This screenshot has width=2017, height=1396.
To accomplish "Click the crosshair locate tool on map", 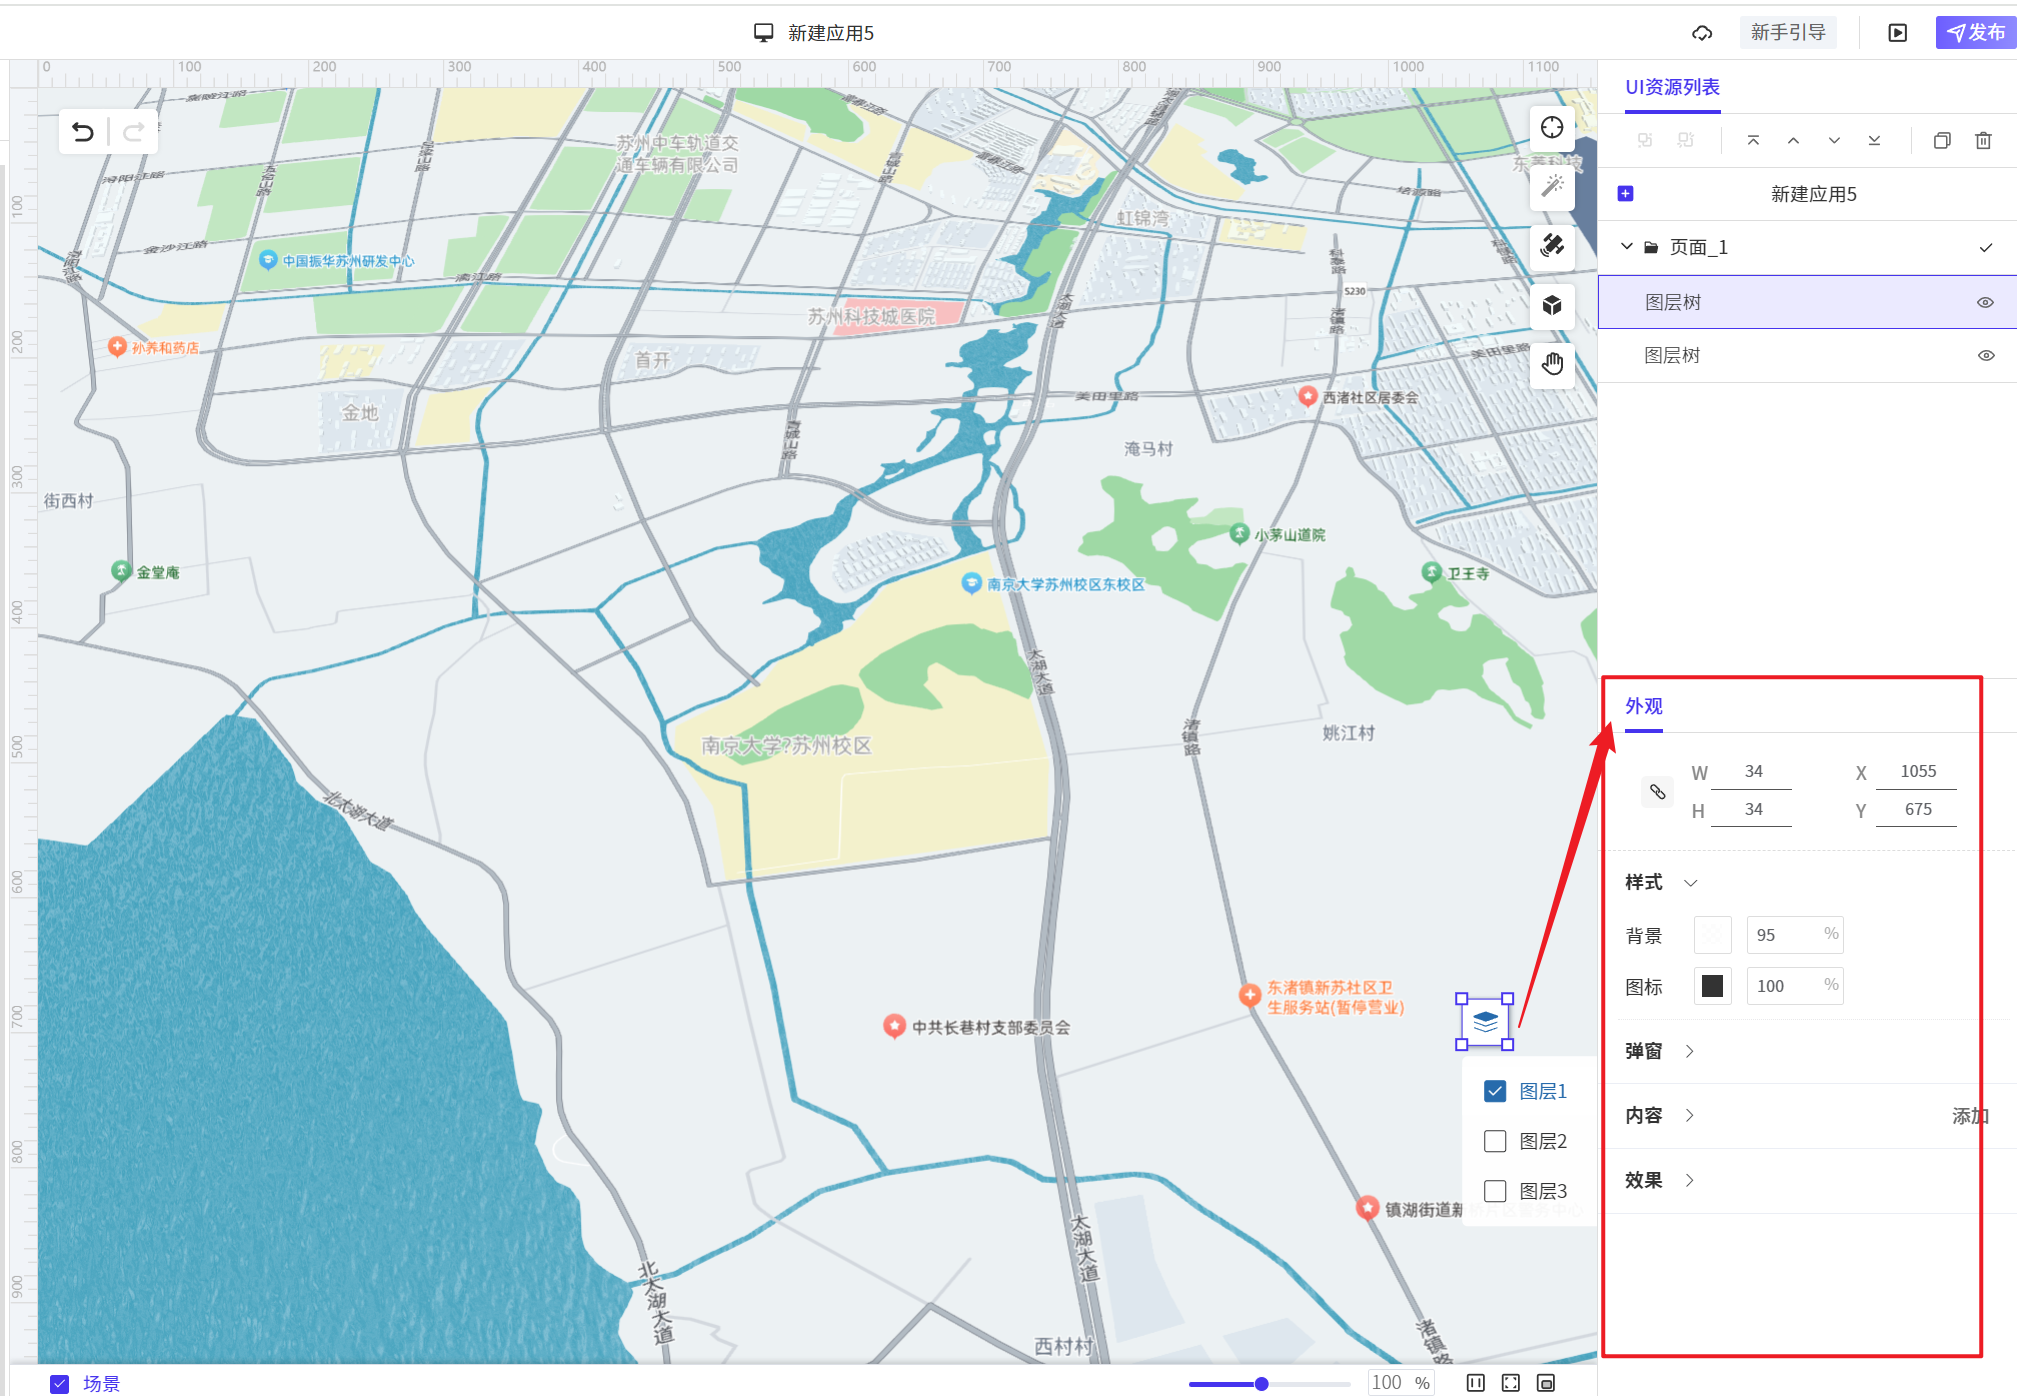I will 1552,128.
